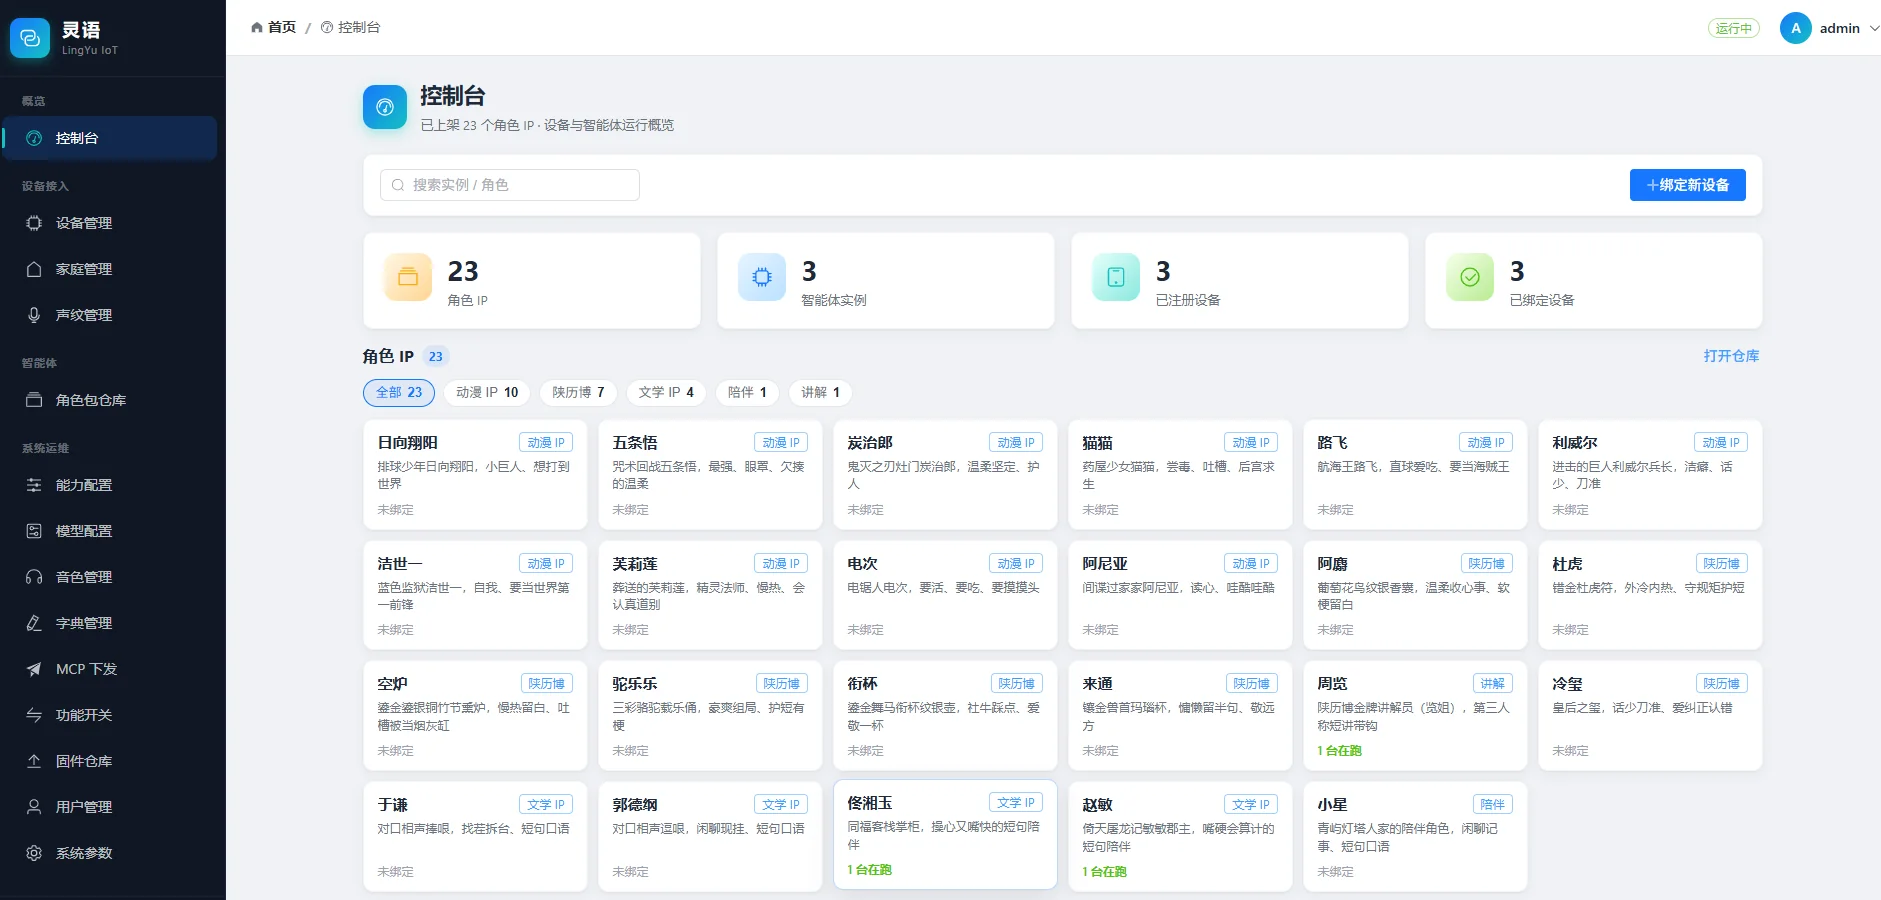Click the MCP 下发 paper plane icon
The image size is (1881, 900).
click(34, 669)
